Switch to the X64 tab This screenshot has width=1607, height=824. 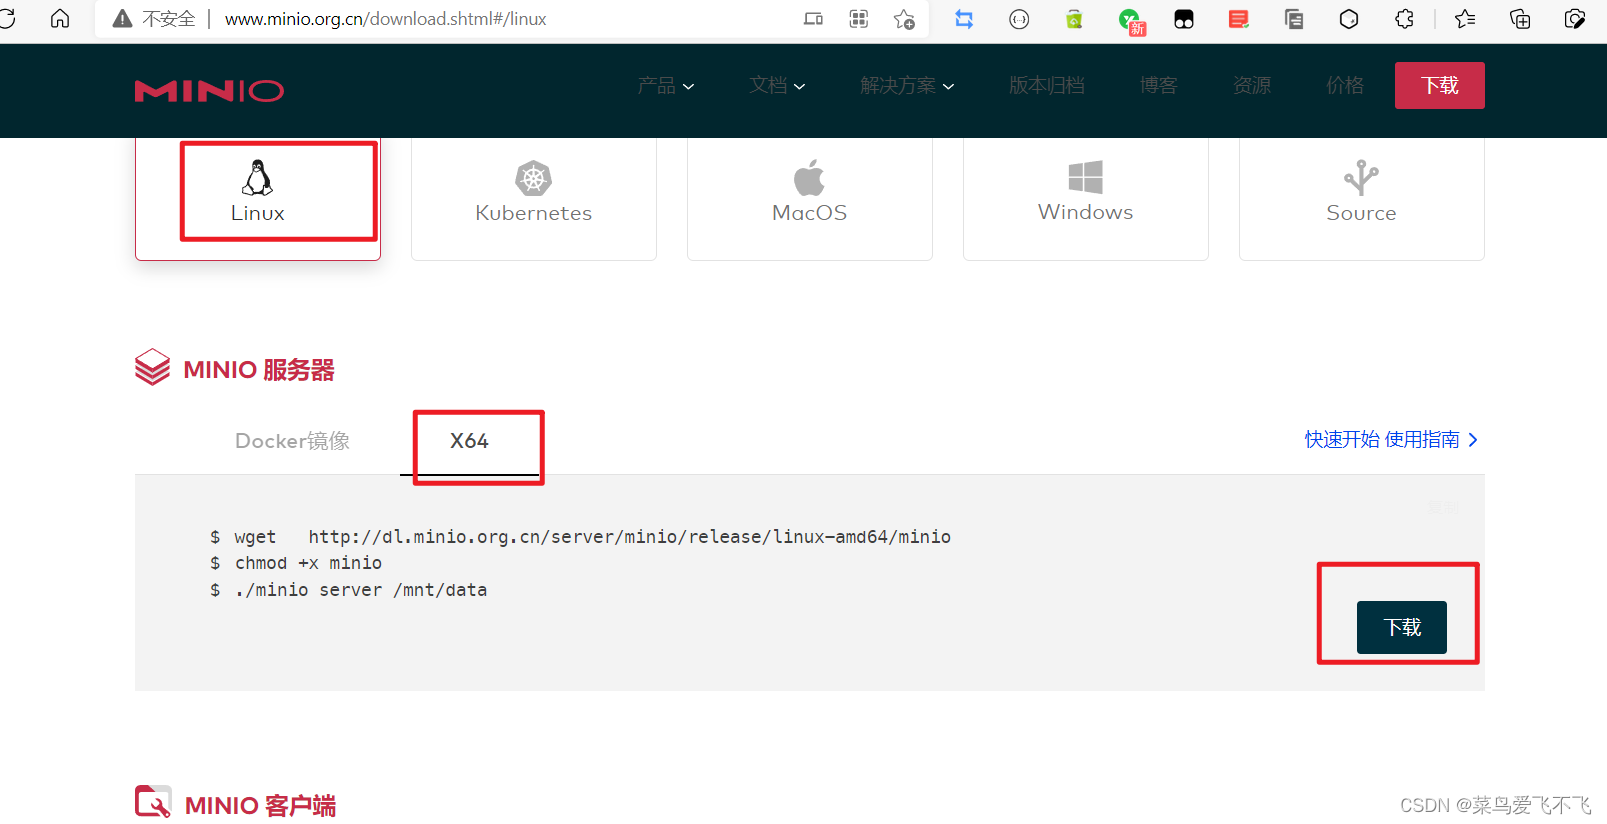pos(469,441)
